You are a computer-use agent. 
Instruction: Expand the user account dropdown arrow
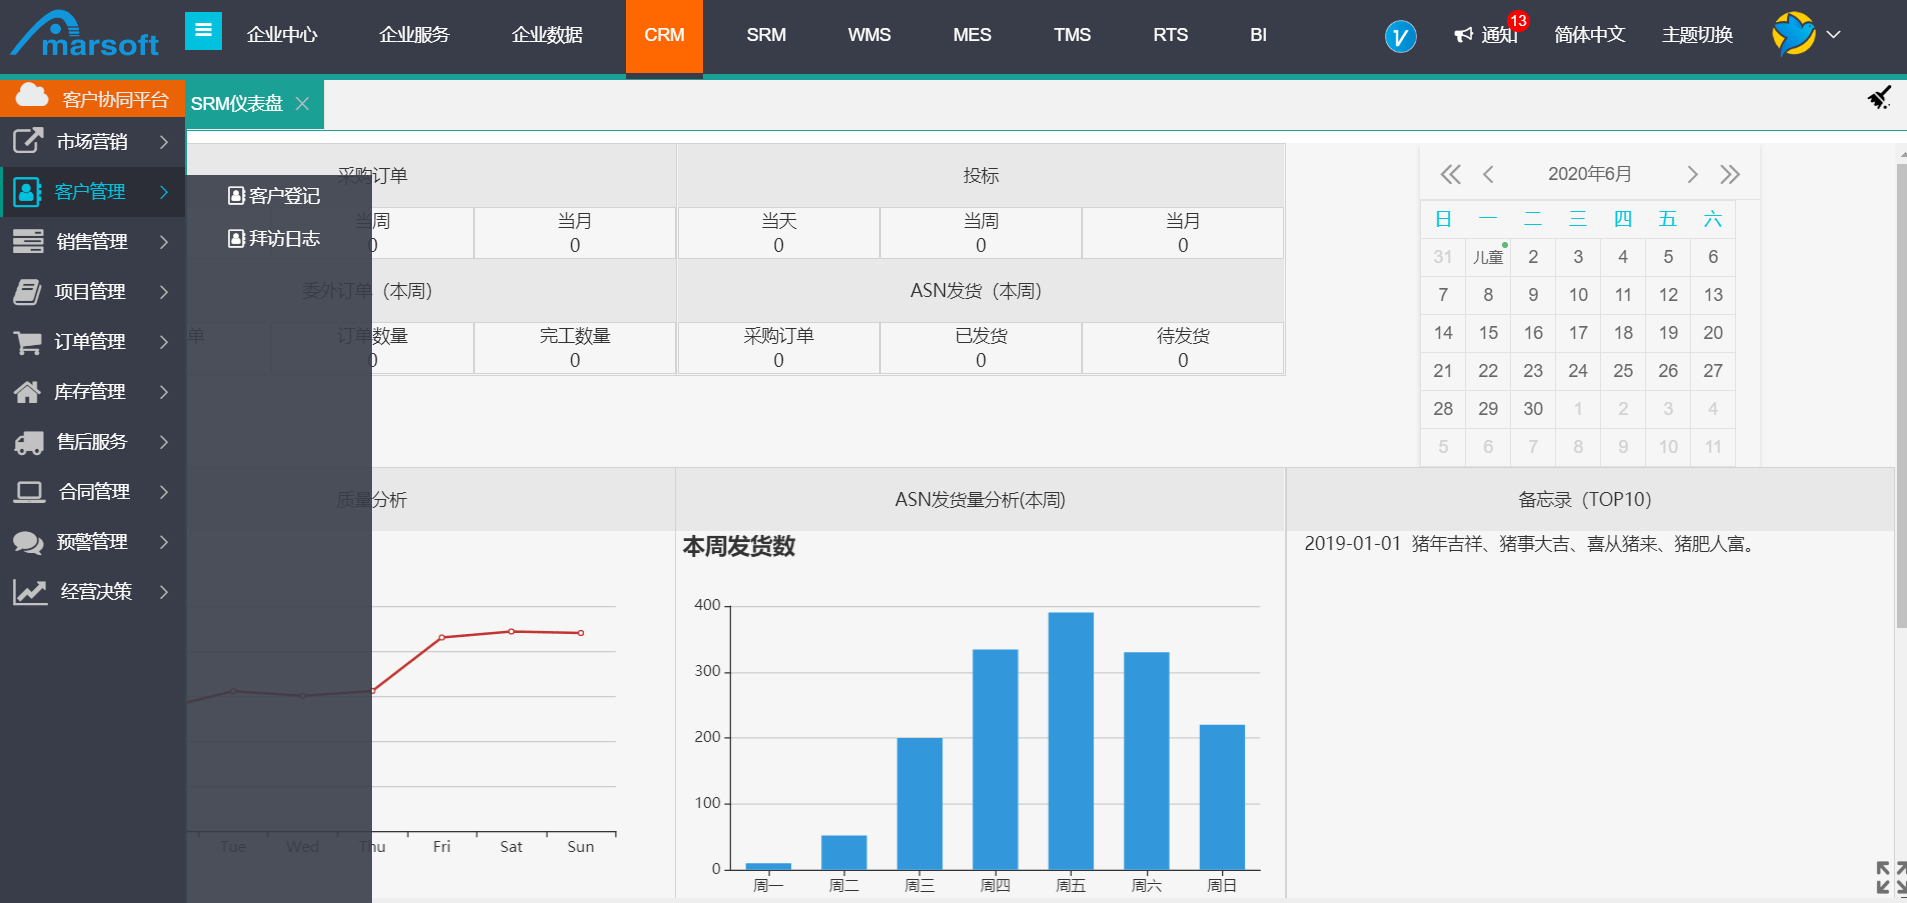click(x=1833, y=34)
